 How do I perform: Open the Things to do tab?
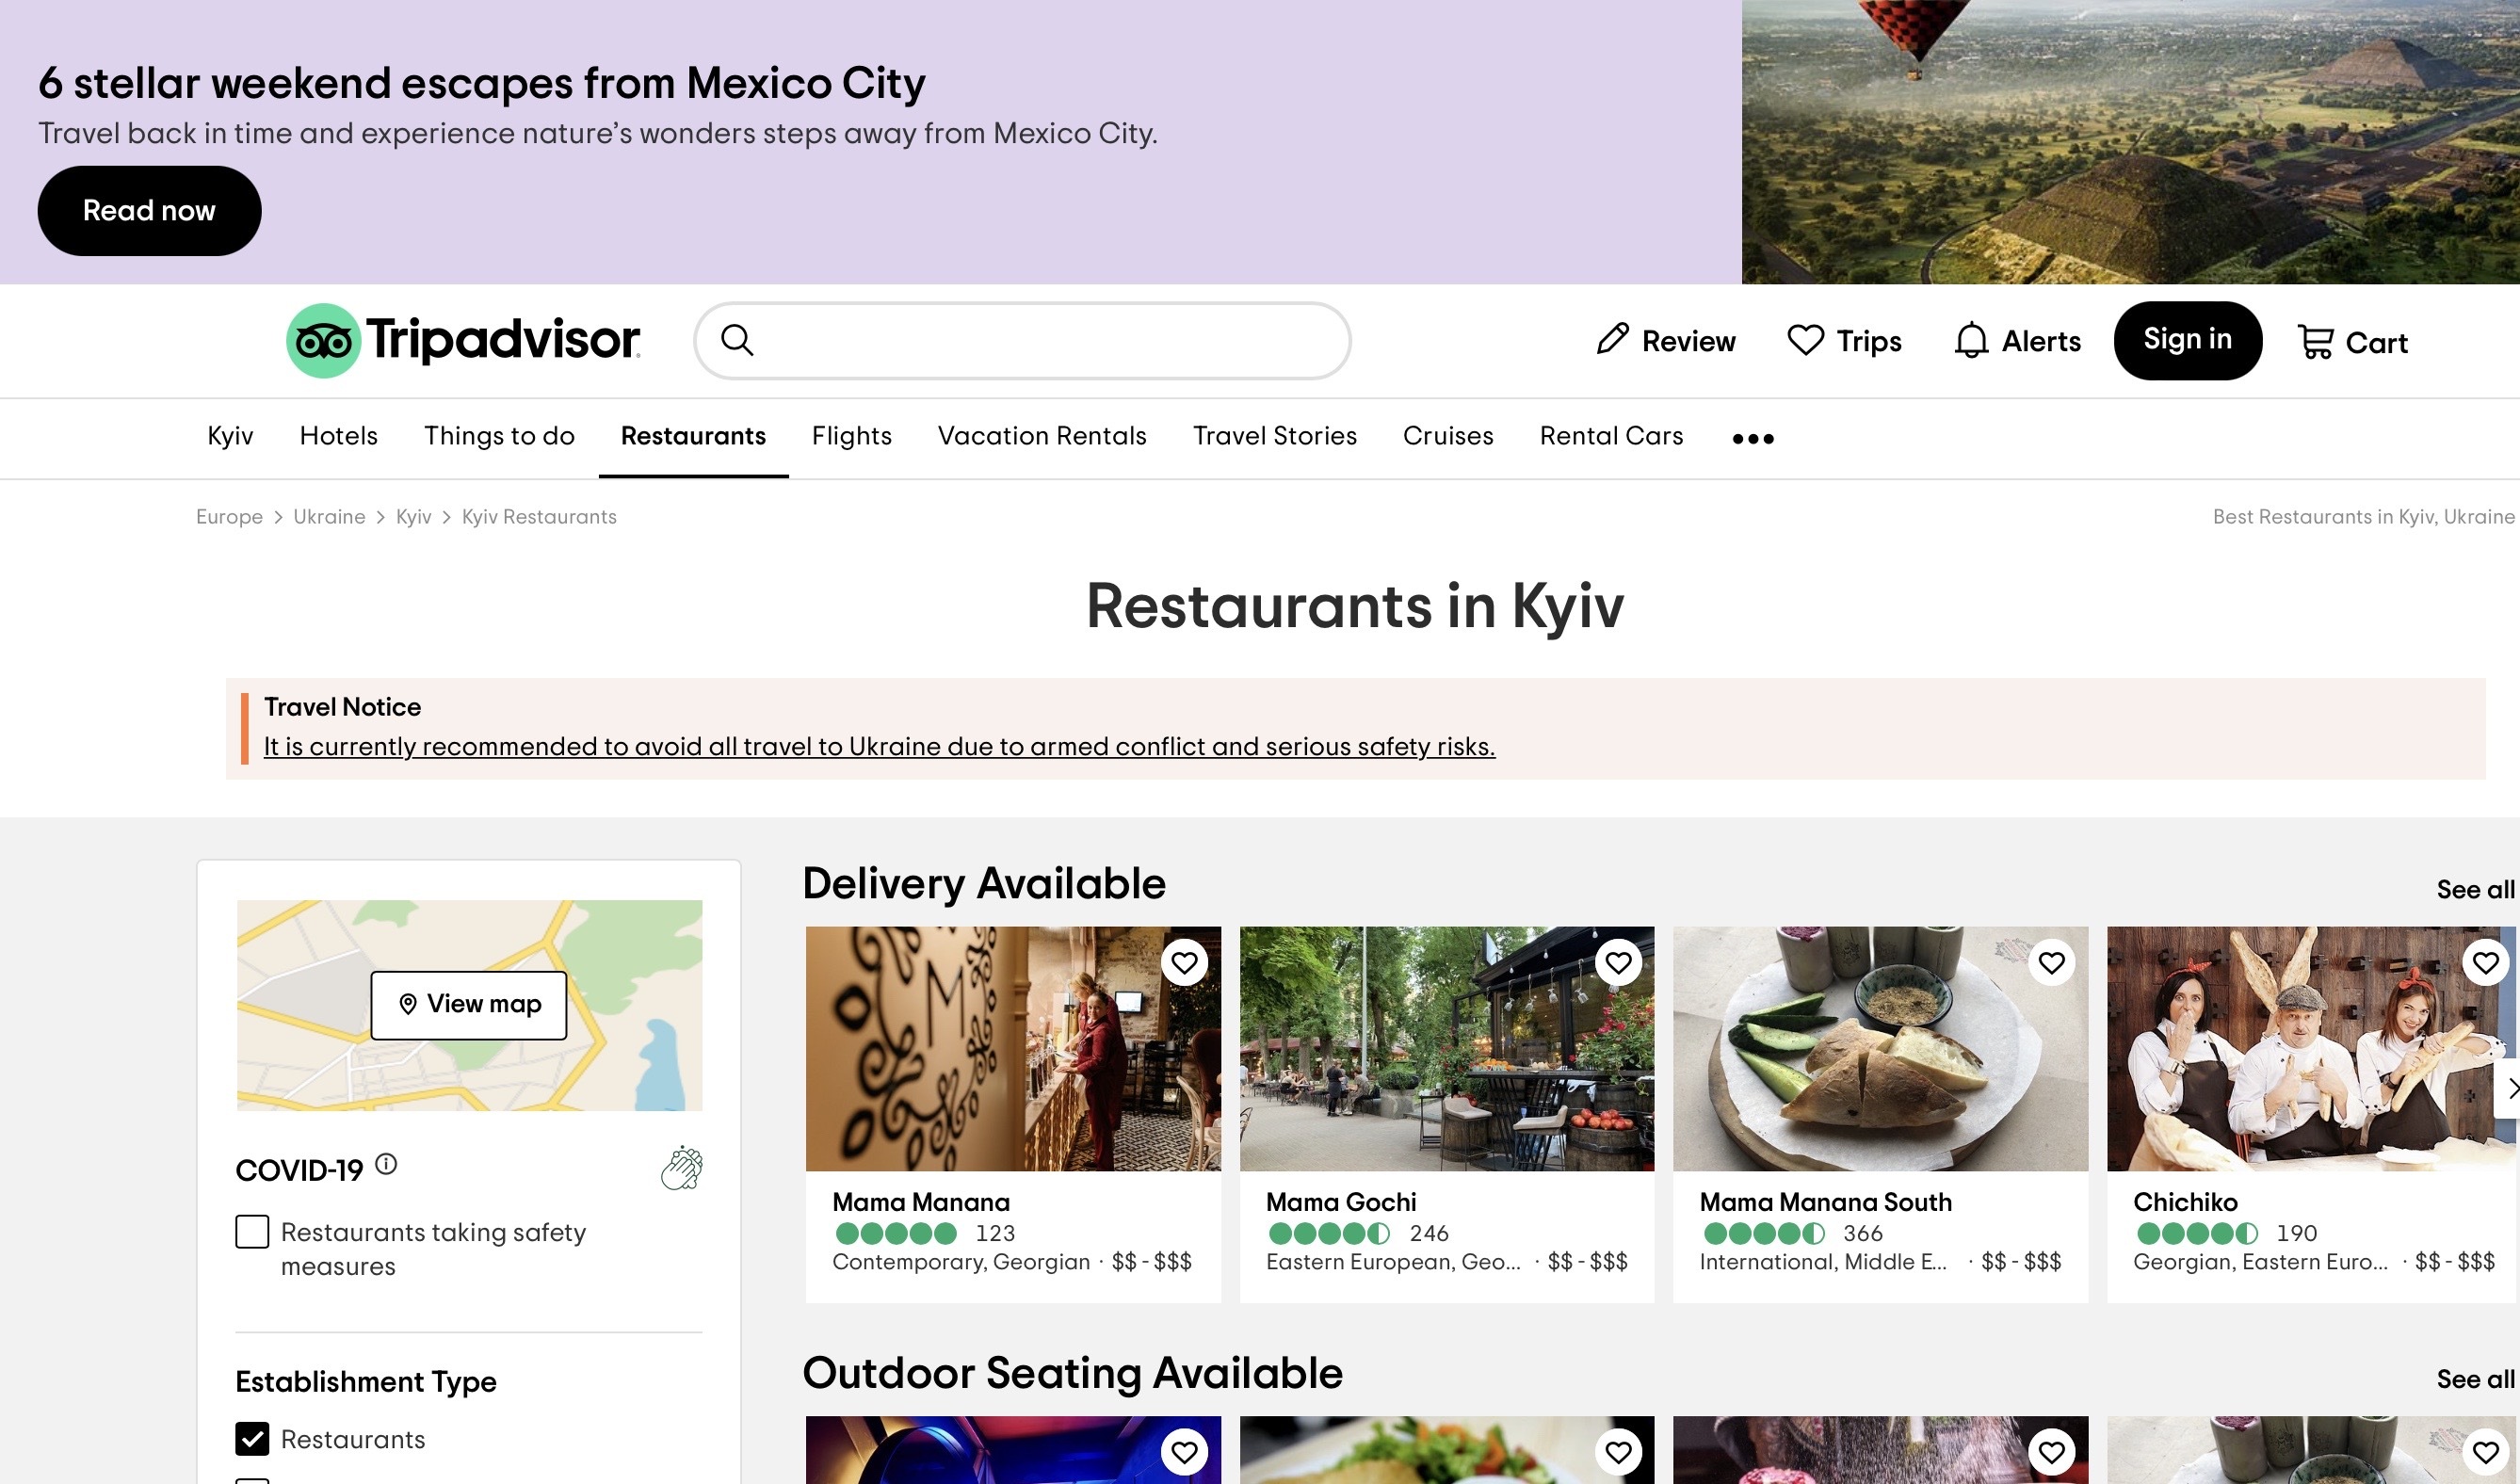499,436
